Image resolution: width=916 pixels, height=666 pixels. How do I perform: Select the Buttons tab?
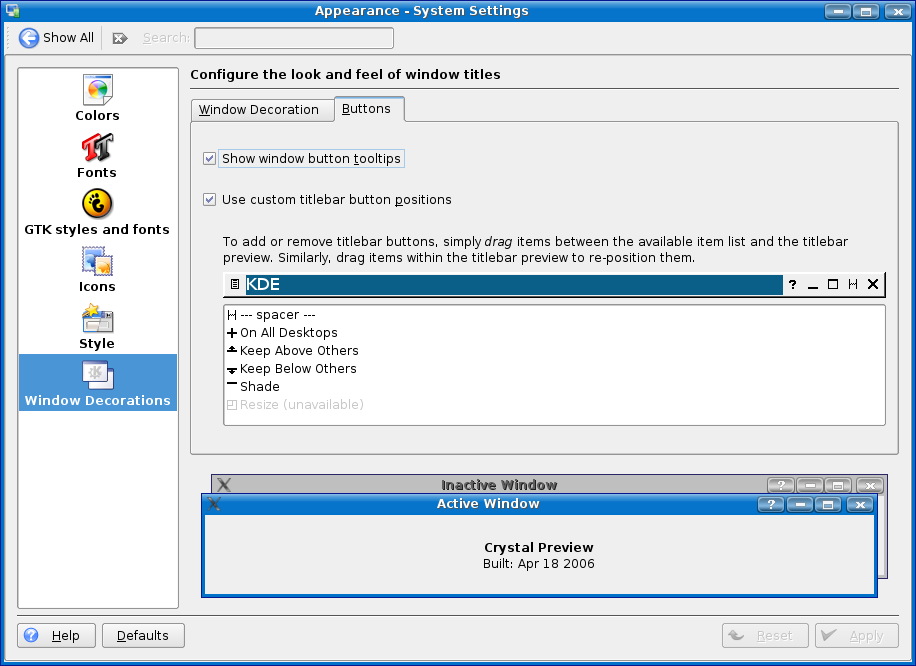[367, 109]
